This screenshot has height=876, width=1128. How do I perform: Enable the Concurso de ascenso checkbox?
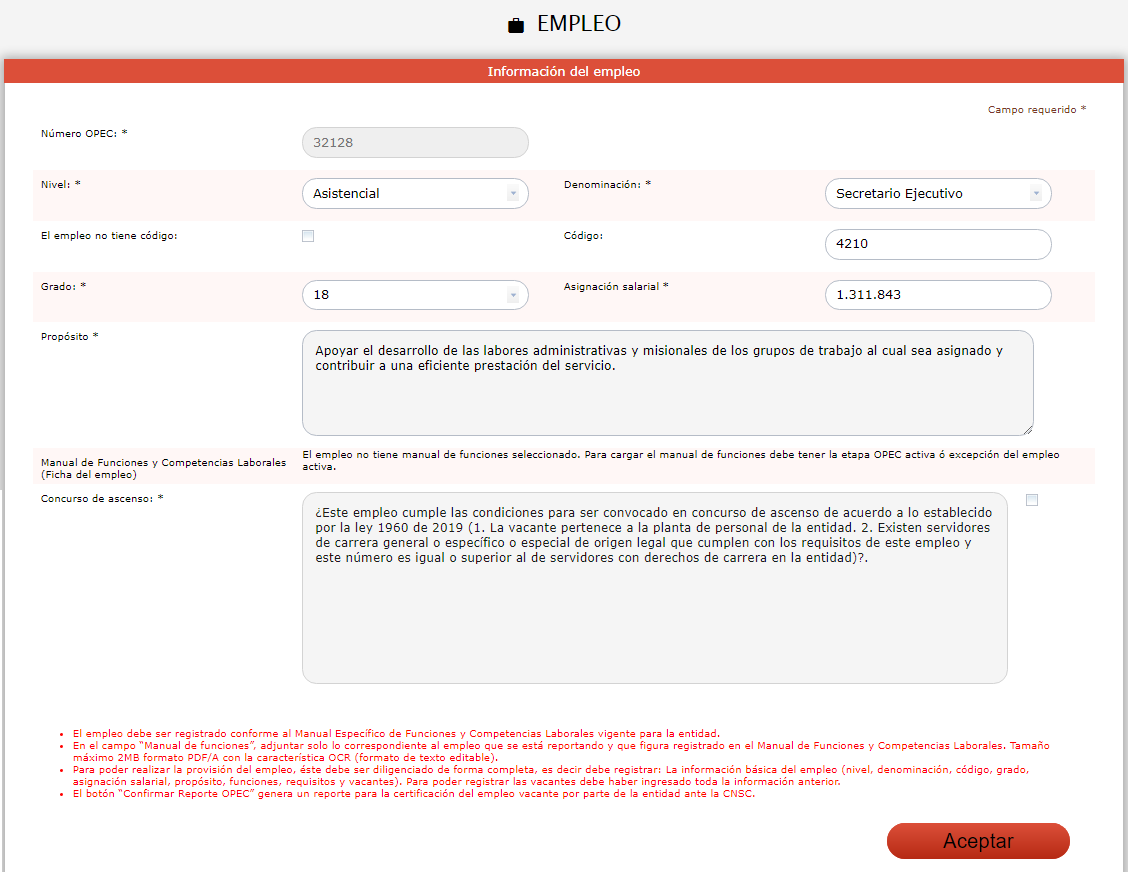point(1032,500)
